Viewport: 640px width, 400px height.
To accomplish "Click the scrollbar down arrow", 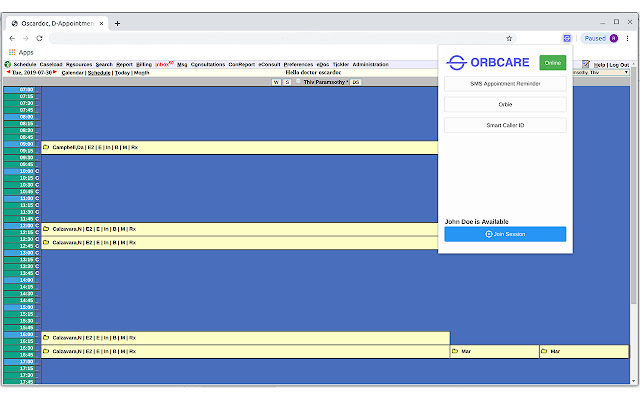I will pos(633,381).
